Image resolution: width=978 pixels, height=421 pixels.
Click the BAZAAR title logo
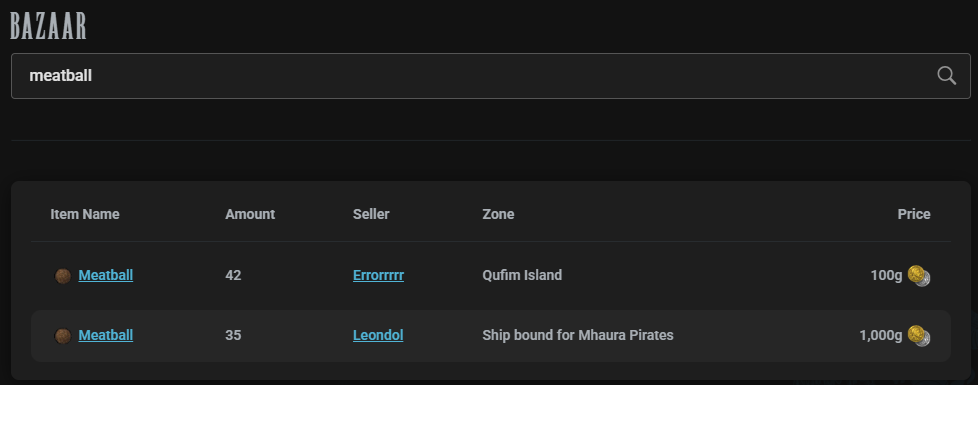[x=49, y=25]
